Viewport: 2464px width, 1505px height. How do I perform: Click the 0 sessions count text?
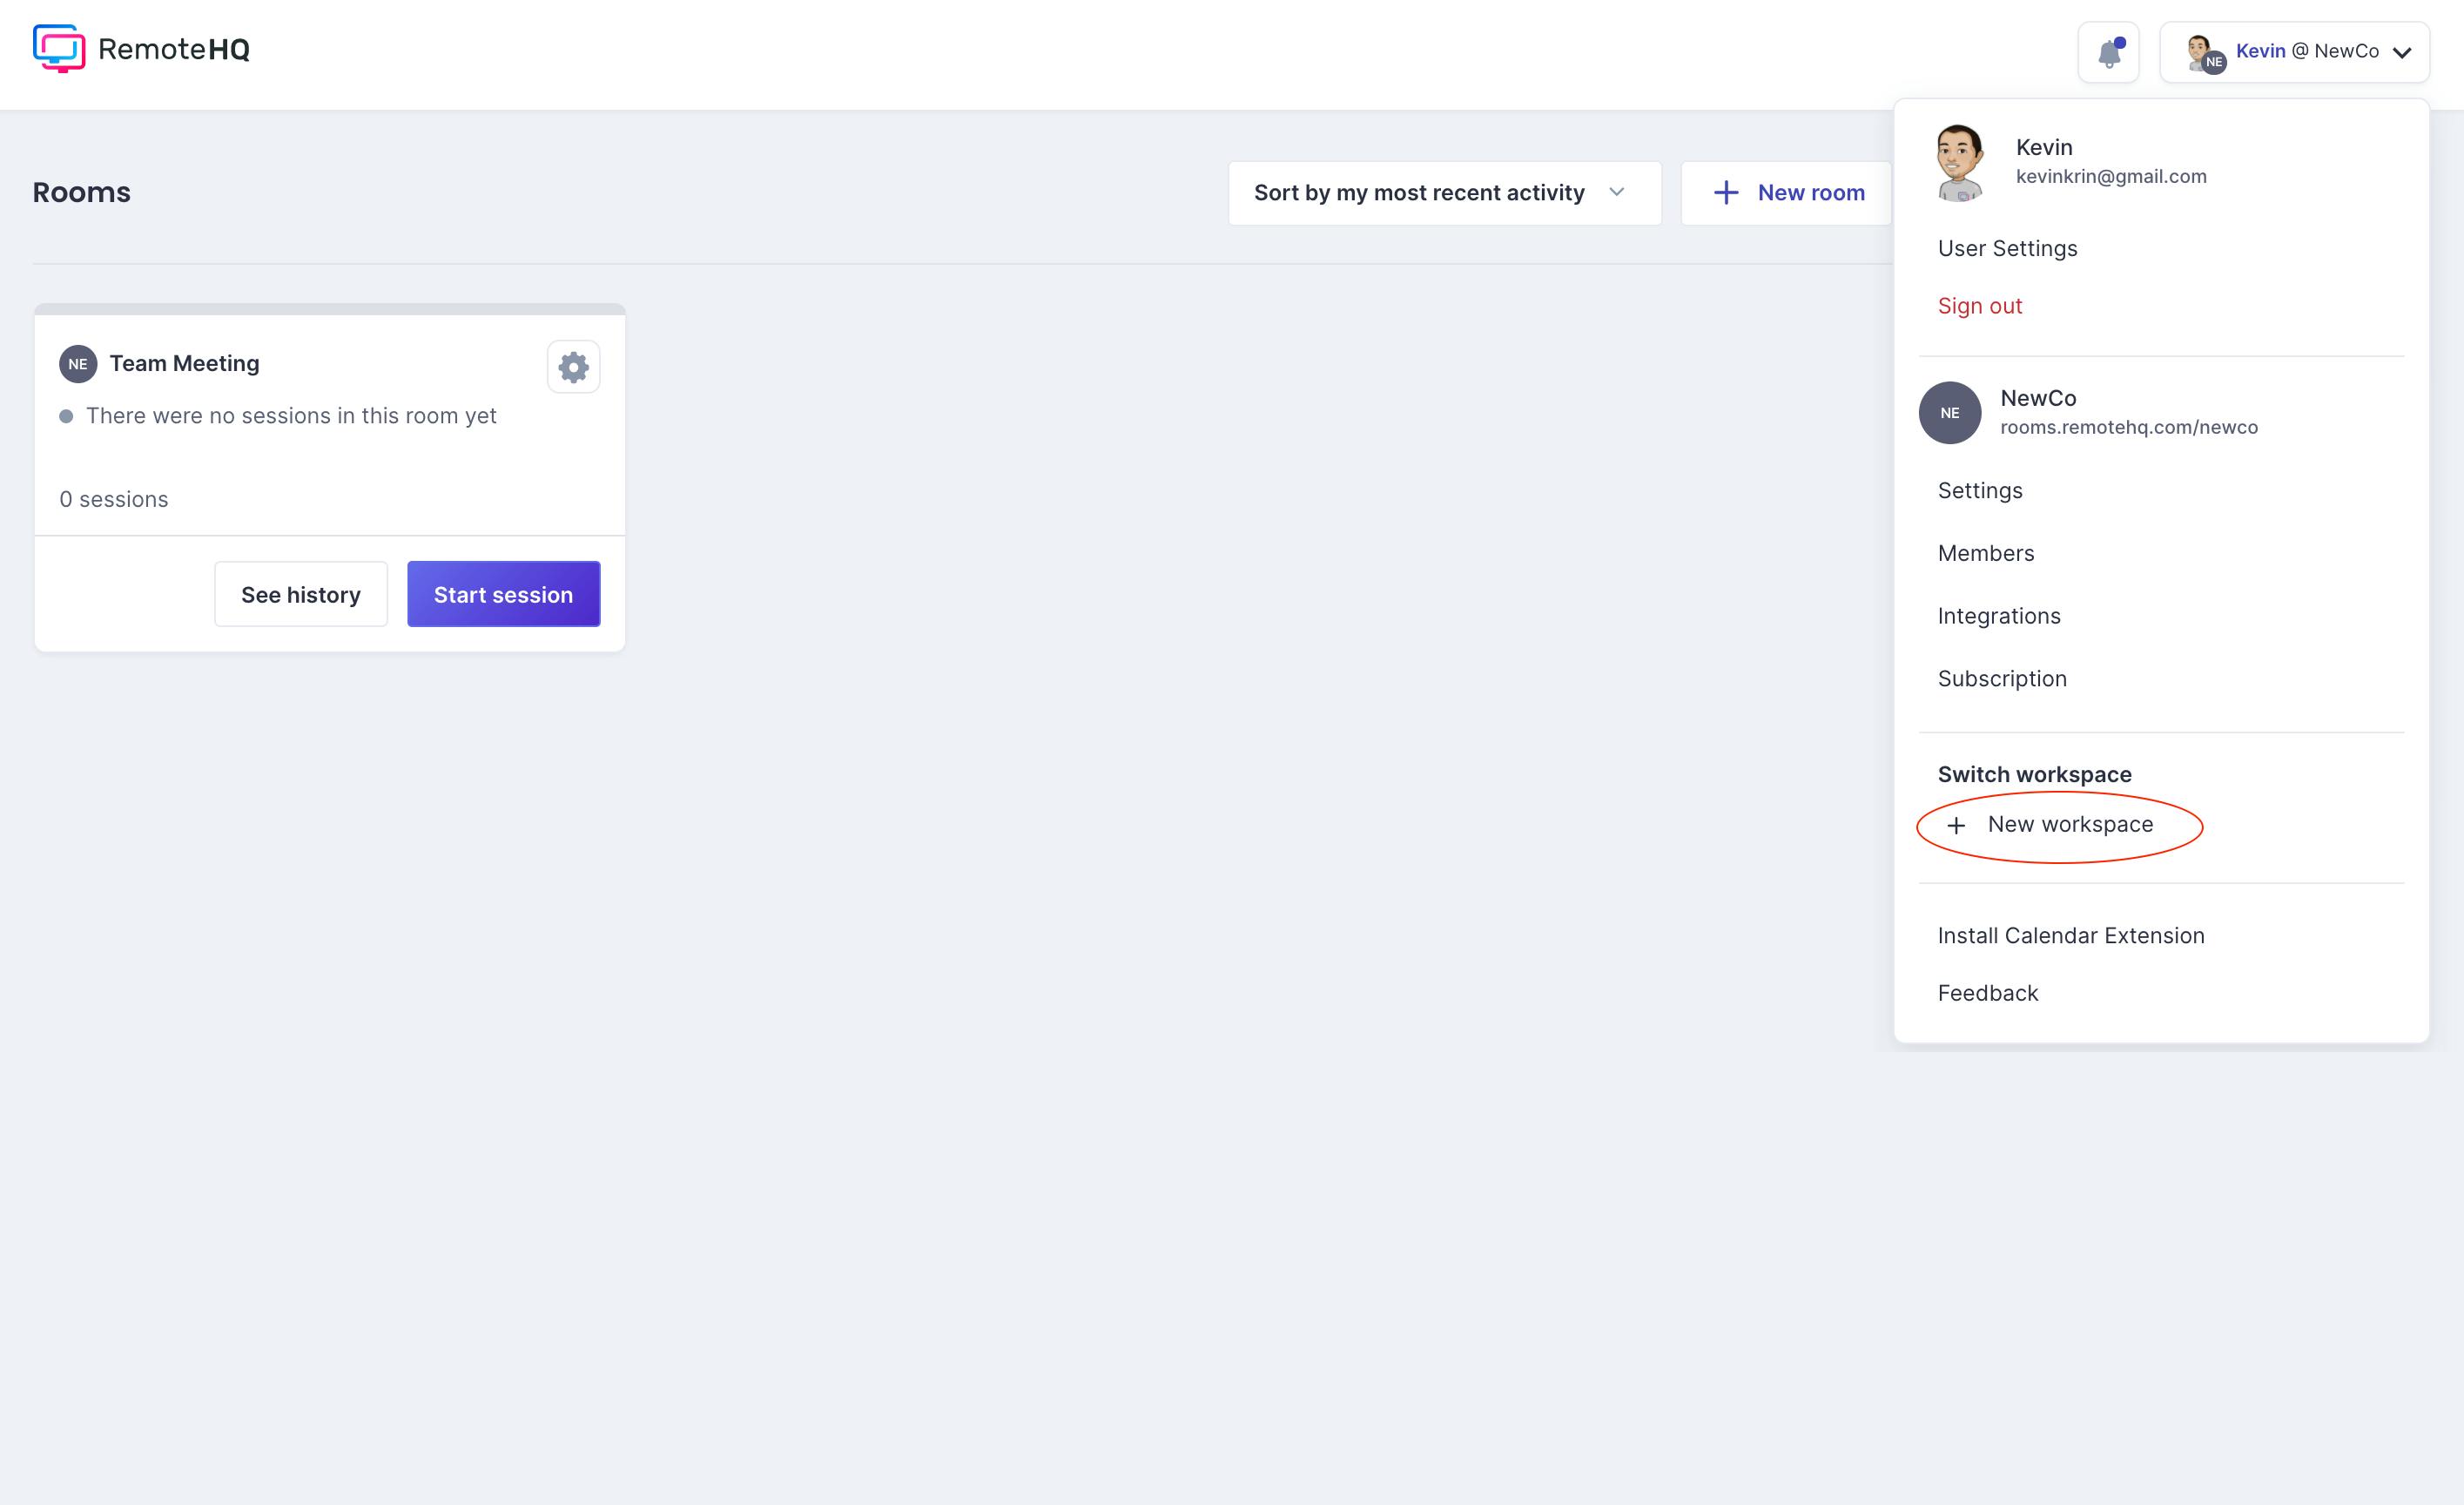[113, 499]
